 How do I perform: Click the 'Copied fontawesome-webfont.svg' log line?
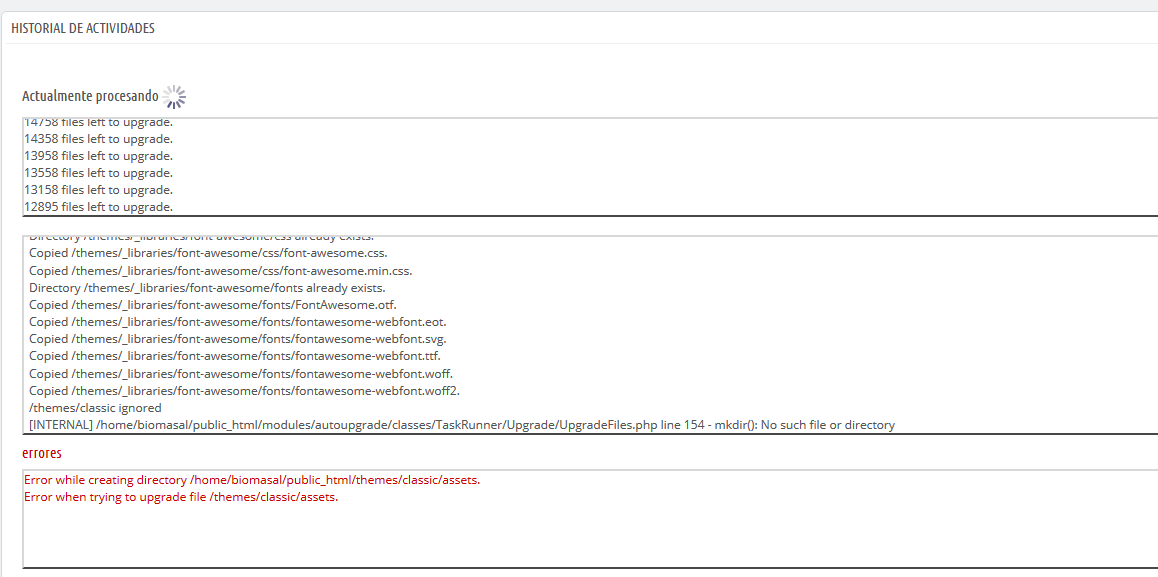(238, 339)
